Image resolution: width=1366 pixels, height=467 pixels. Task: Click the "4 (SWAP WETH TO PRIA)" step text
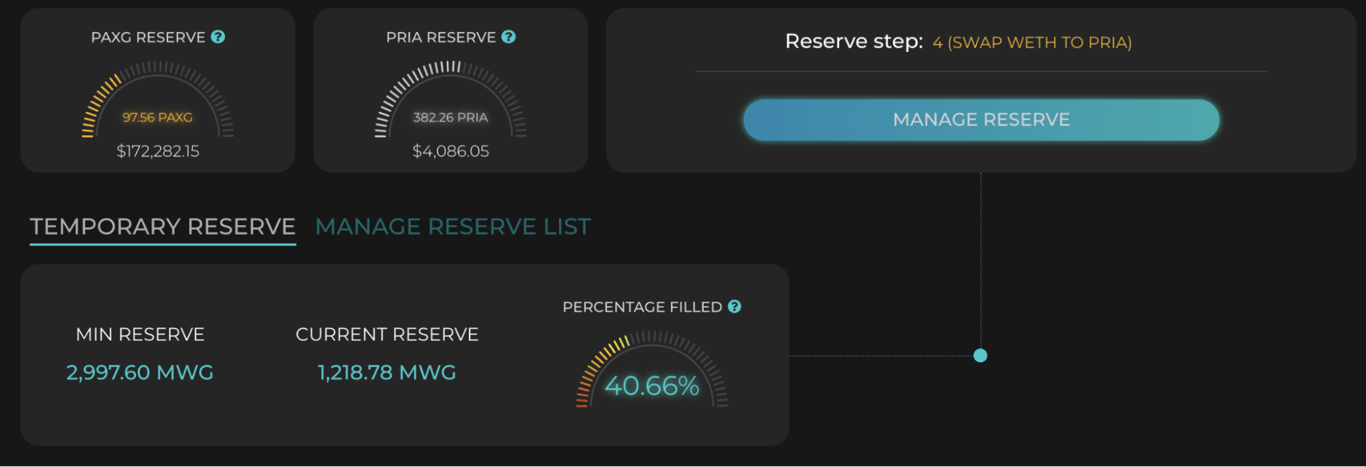click(1032, 43)
